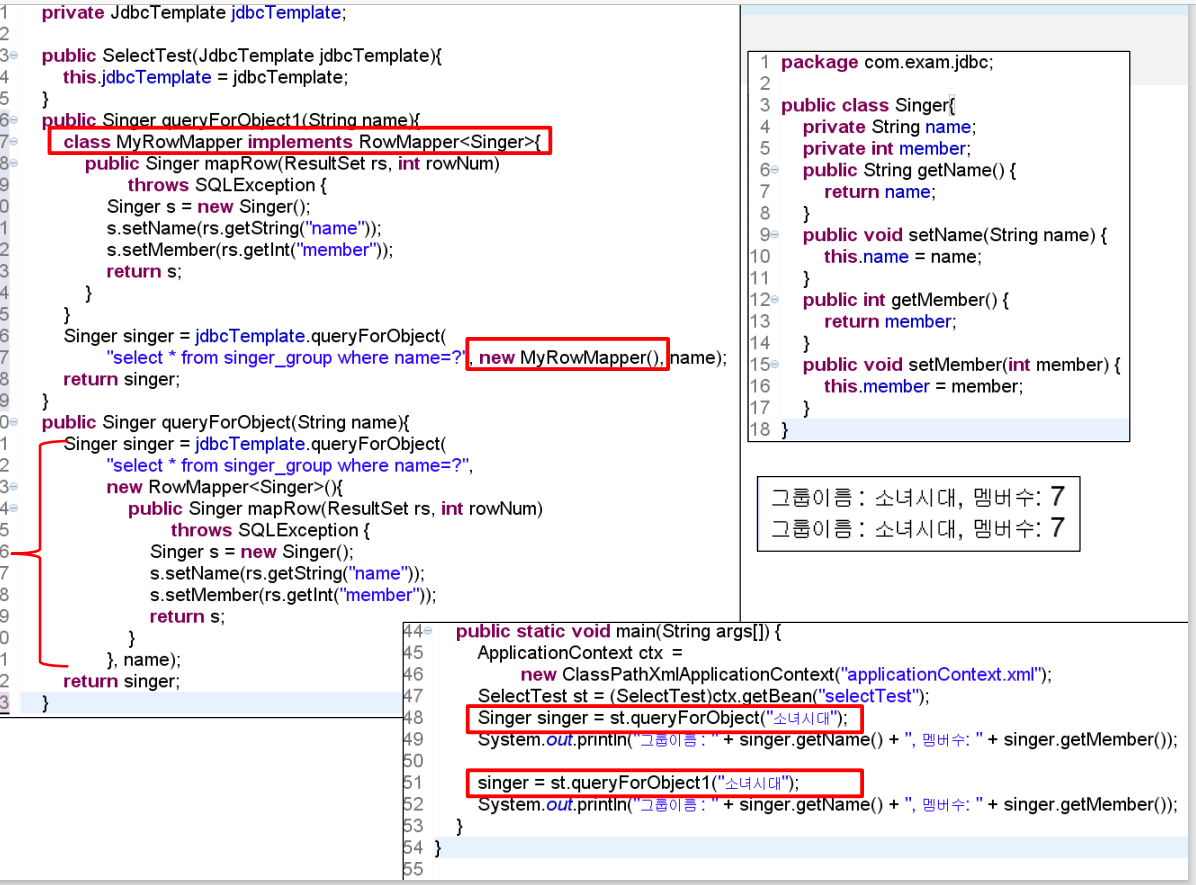Collapse fold marker of queryForObject(String name) method
Image resolution: width=1196 pixels, height=885 pixels.
14,423
